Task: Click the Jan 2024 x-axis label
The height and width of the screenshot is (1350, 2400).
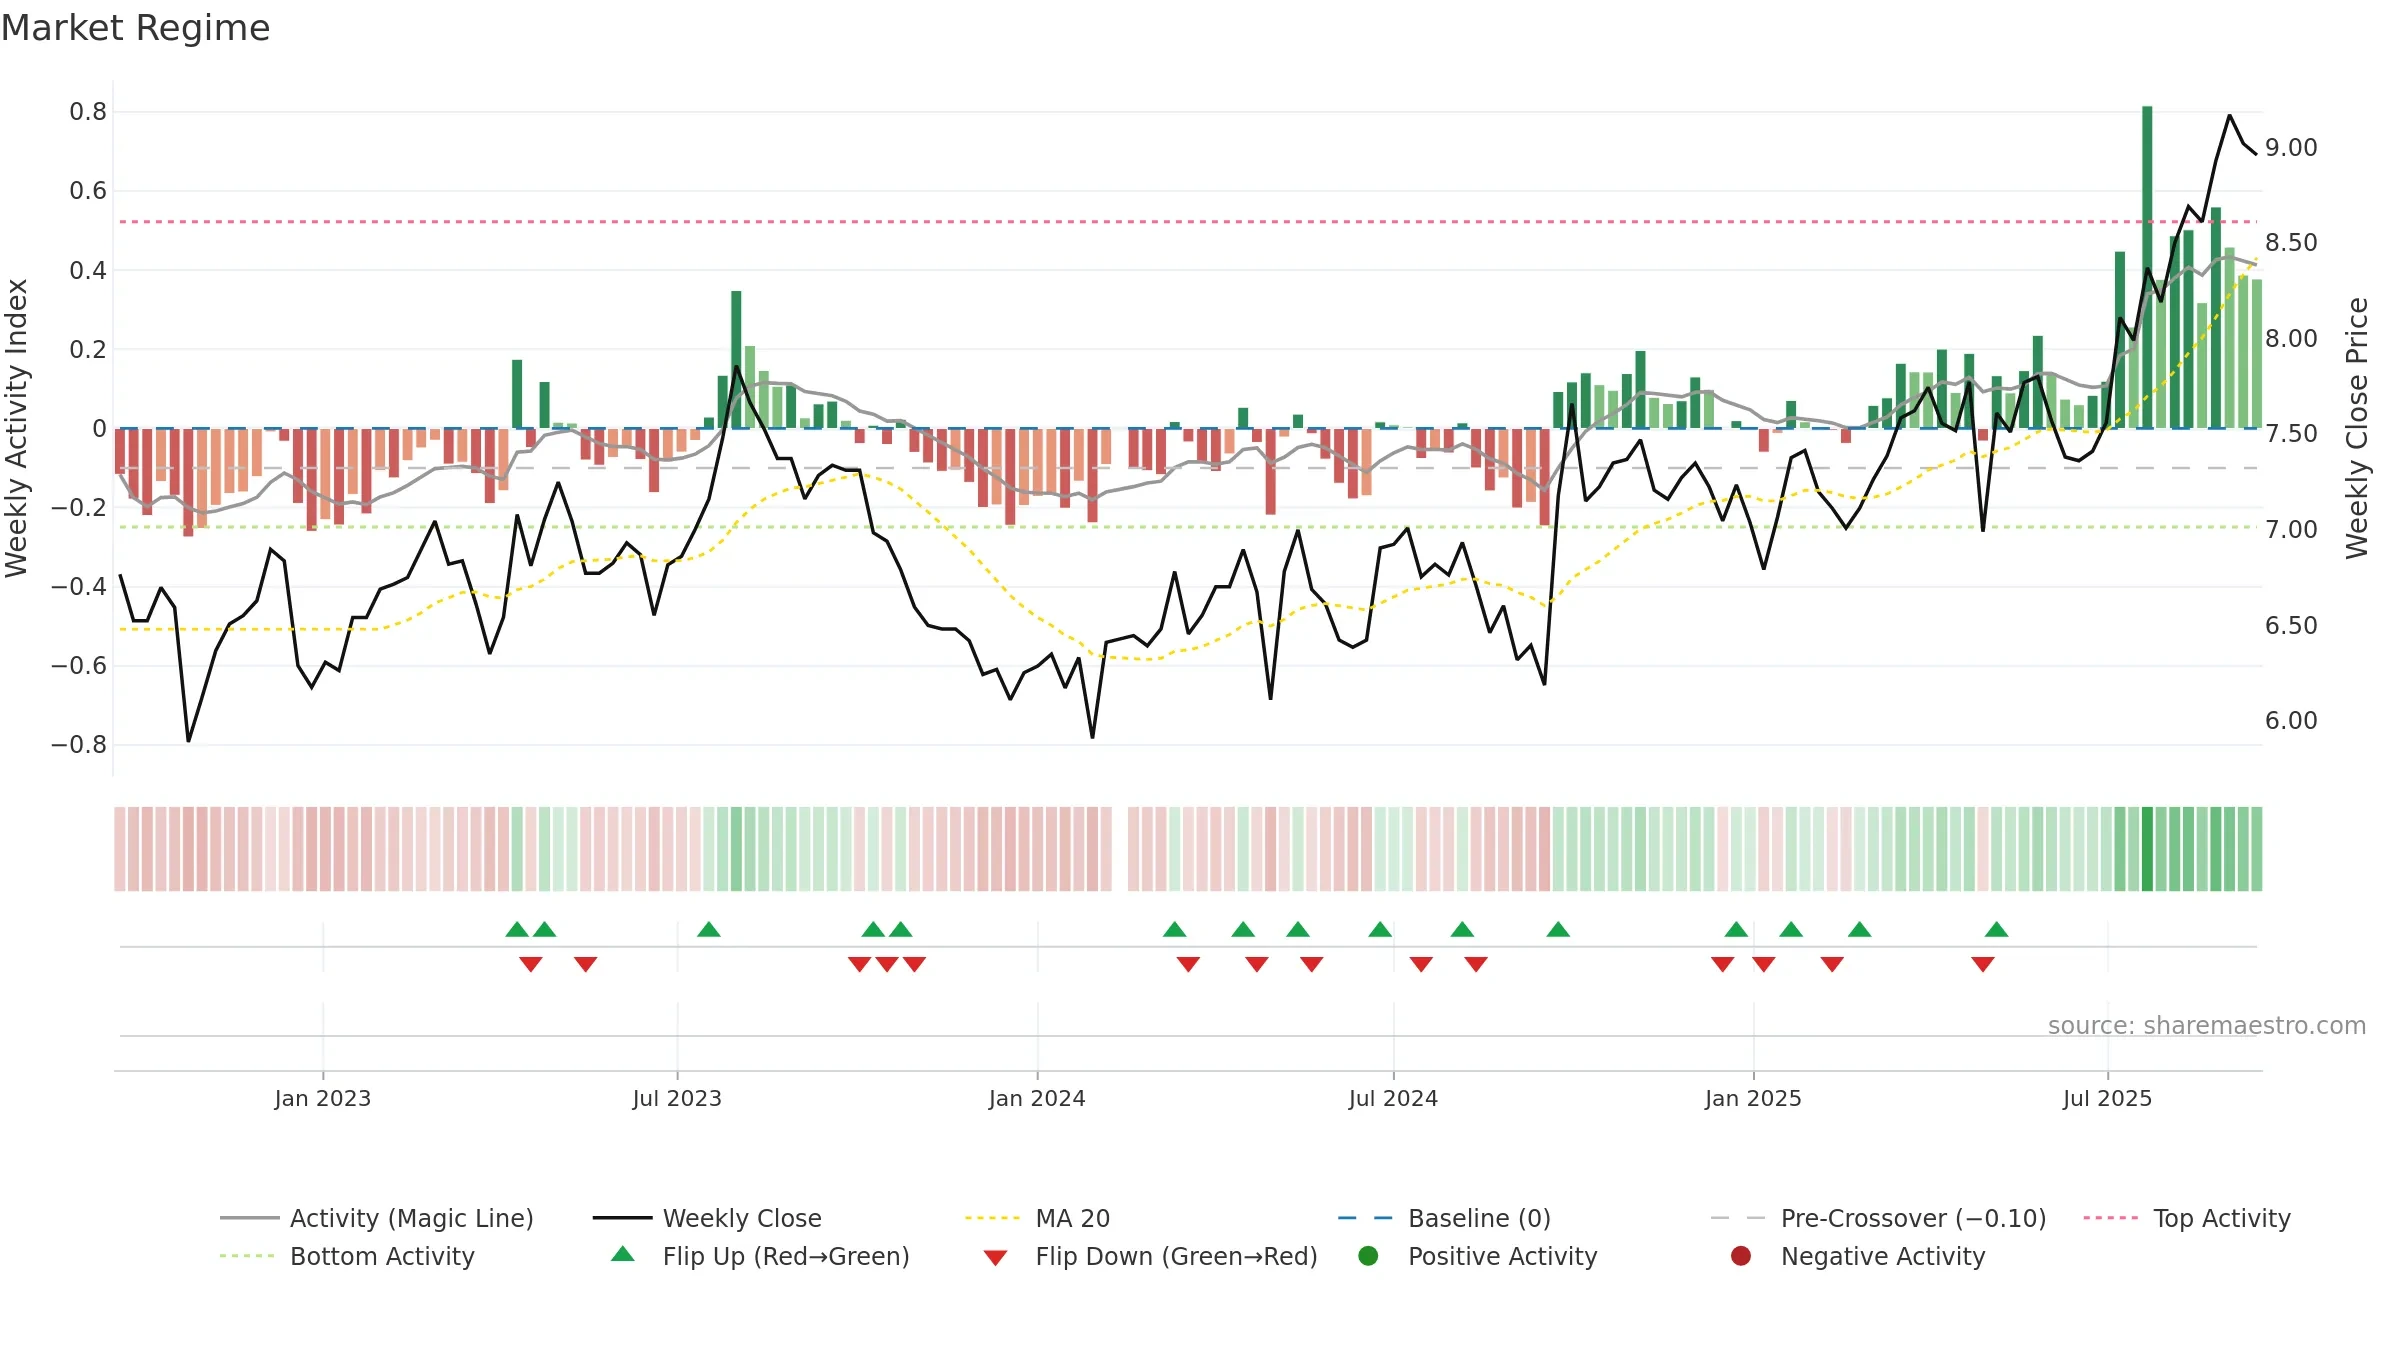Action: (1037, 1098)
